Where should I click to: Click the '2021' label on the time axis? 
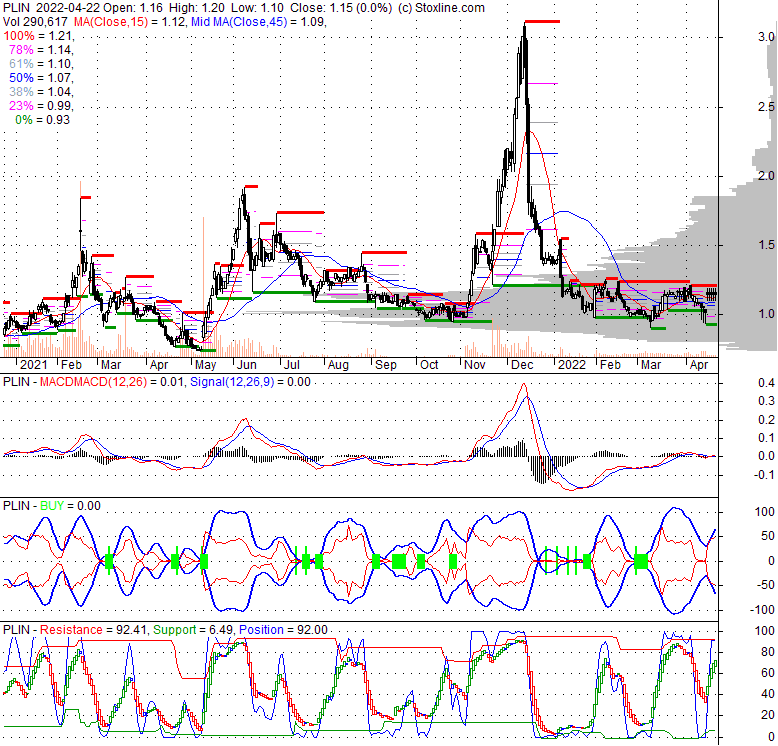click(34, 365)
